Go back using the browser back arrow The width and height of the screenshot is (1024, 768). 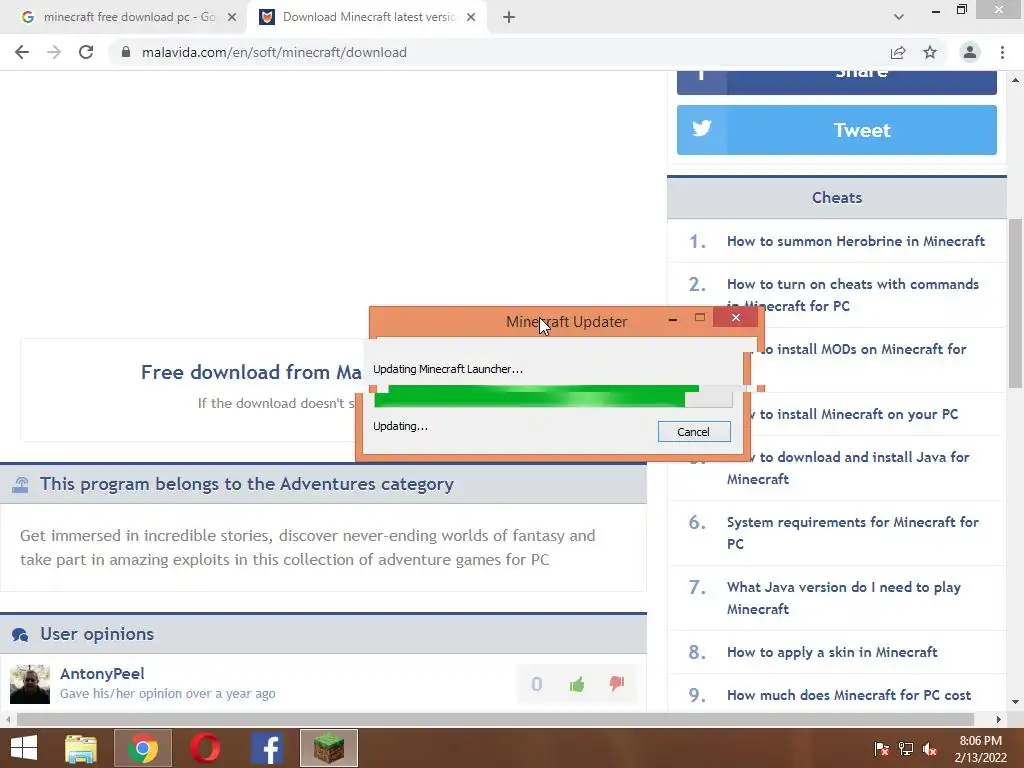point(22,52)
